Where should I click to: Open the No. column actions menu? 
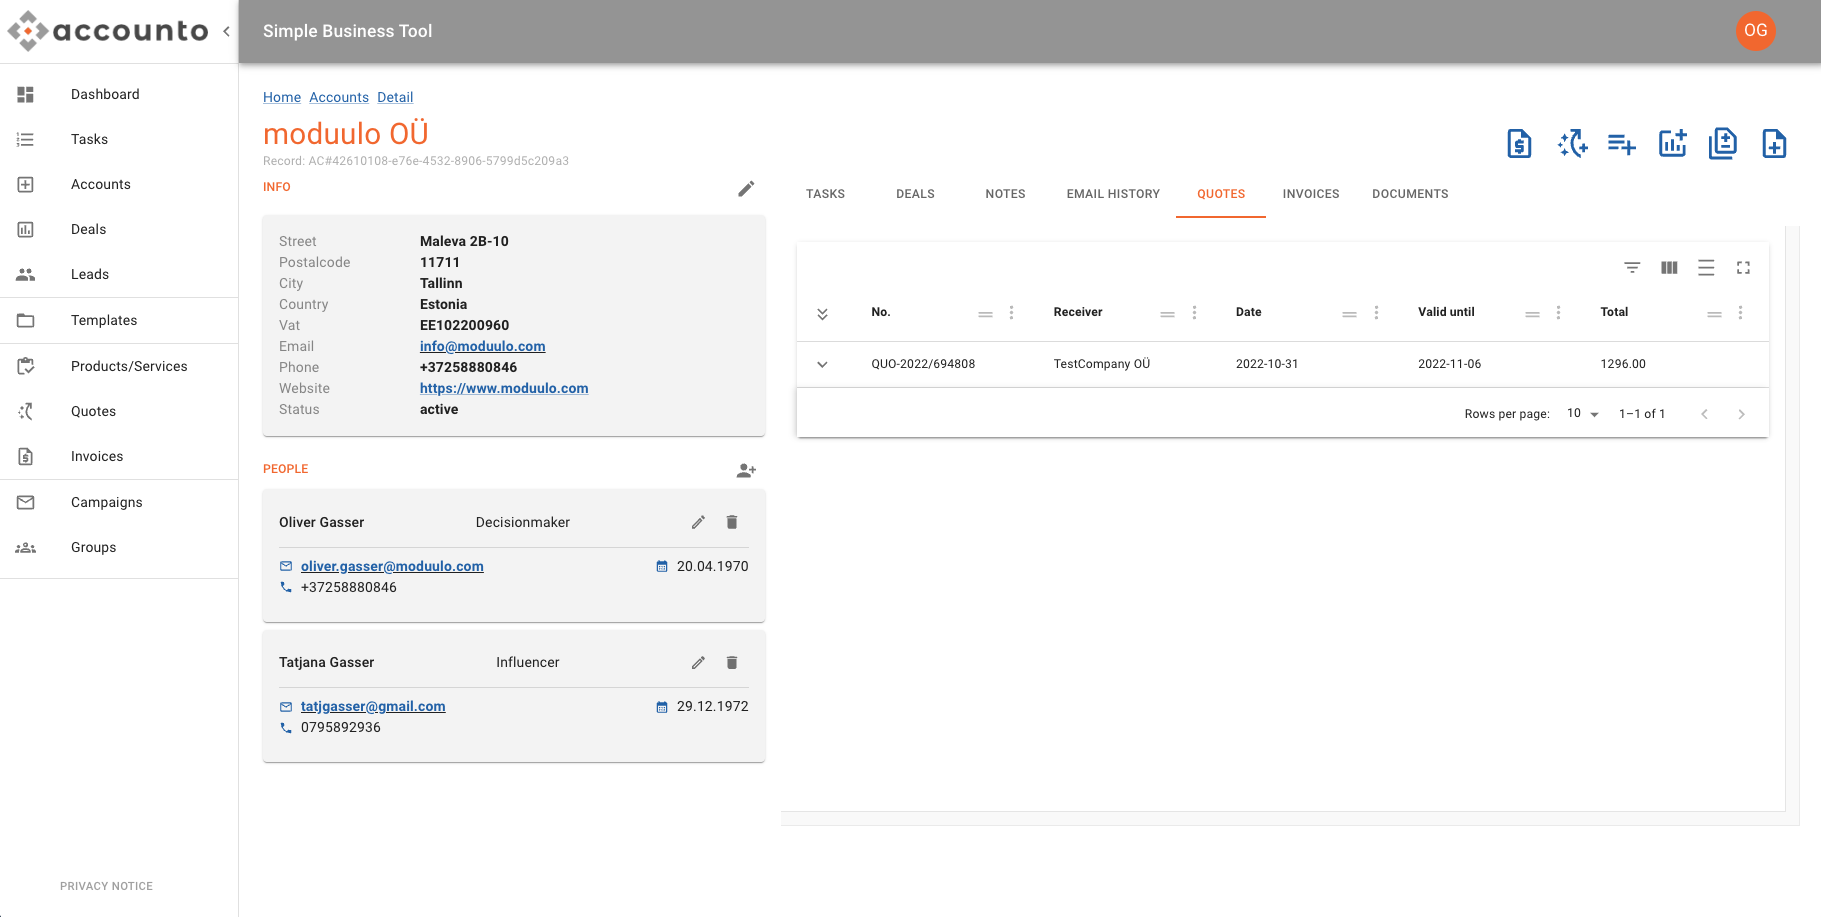pyautogui.click(x=1011, y=313)
